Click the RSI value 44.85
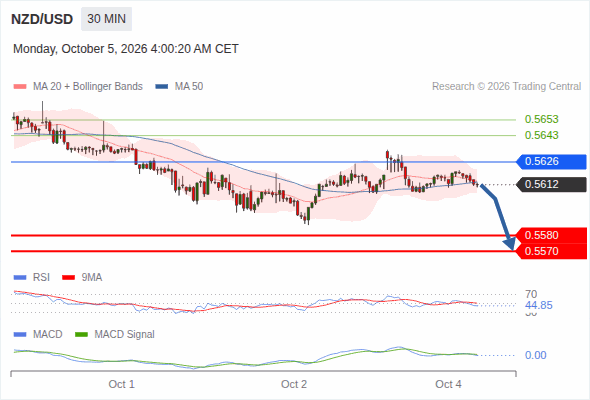590x400 pixels. point(538,306)
